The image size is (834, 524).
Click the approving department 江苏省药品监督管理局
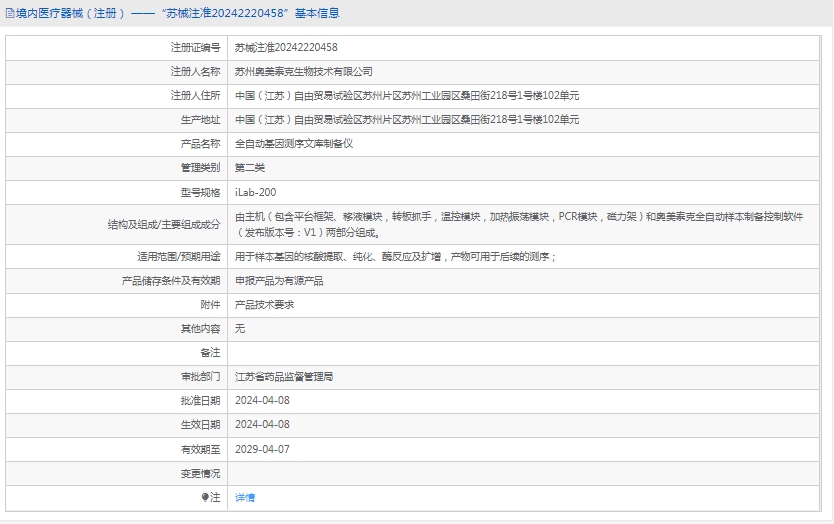pos(284,377)
